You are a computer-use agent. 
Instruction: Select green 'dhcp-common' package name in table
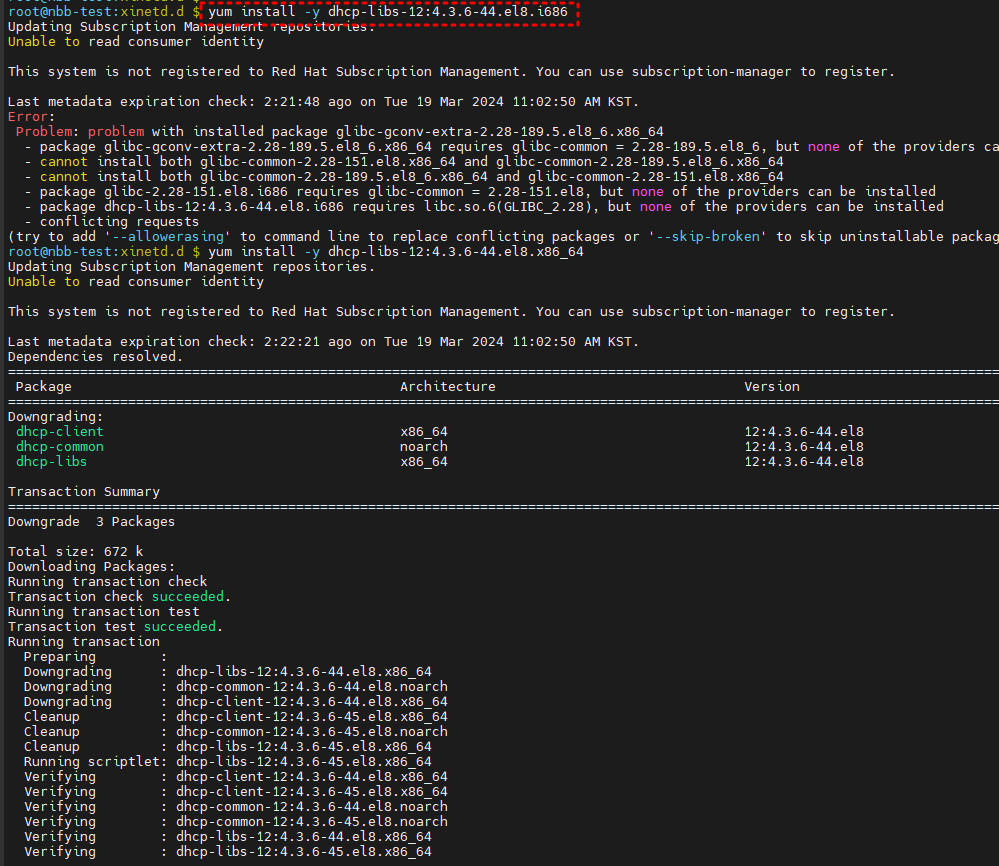pos(59,447)
